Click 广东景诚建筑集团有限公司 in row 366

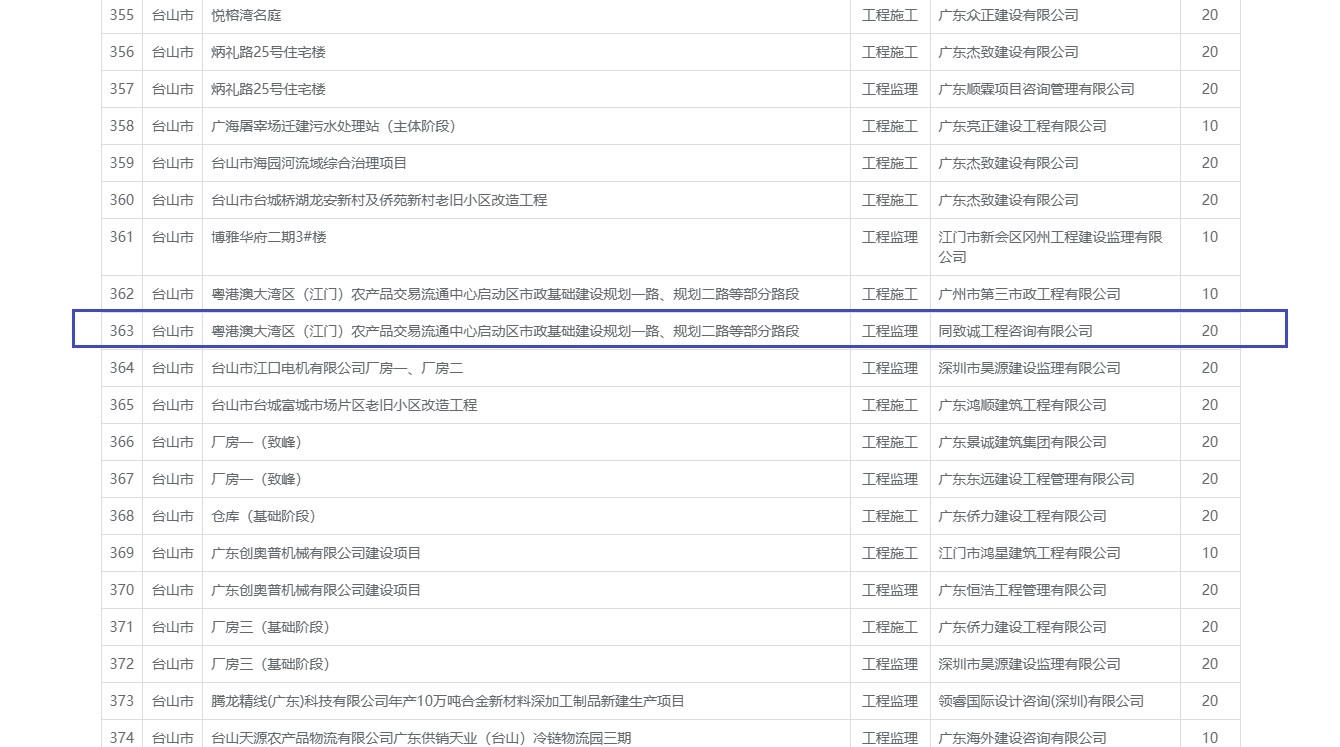click(1022, 442)
